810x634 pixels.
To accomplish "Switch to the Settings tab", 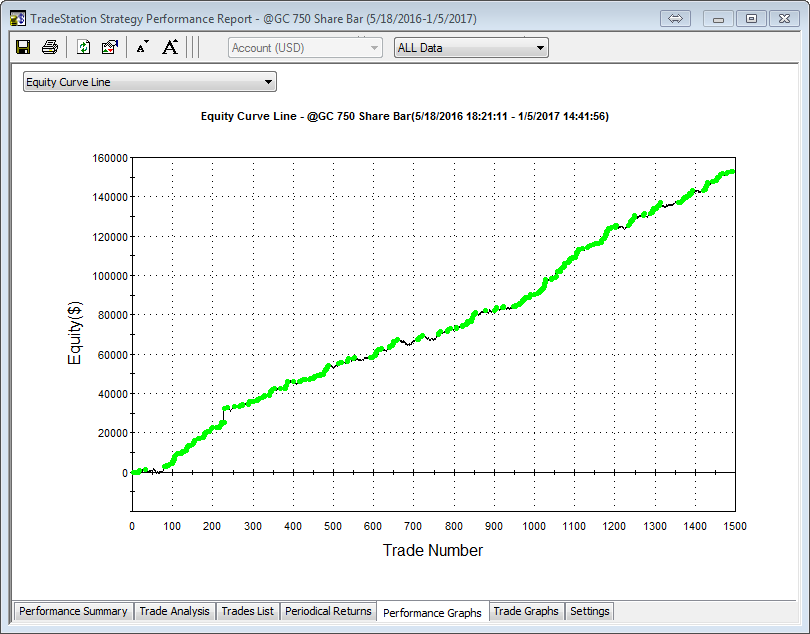I will coord(589,611).
